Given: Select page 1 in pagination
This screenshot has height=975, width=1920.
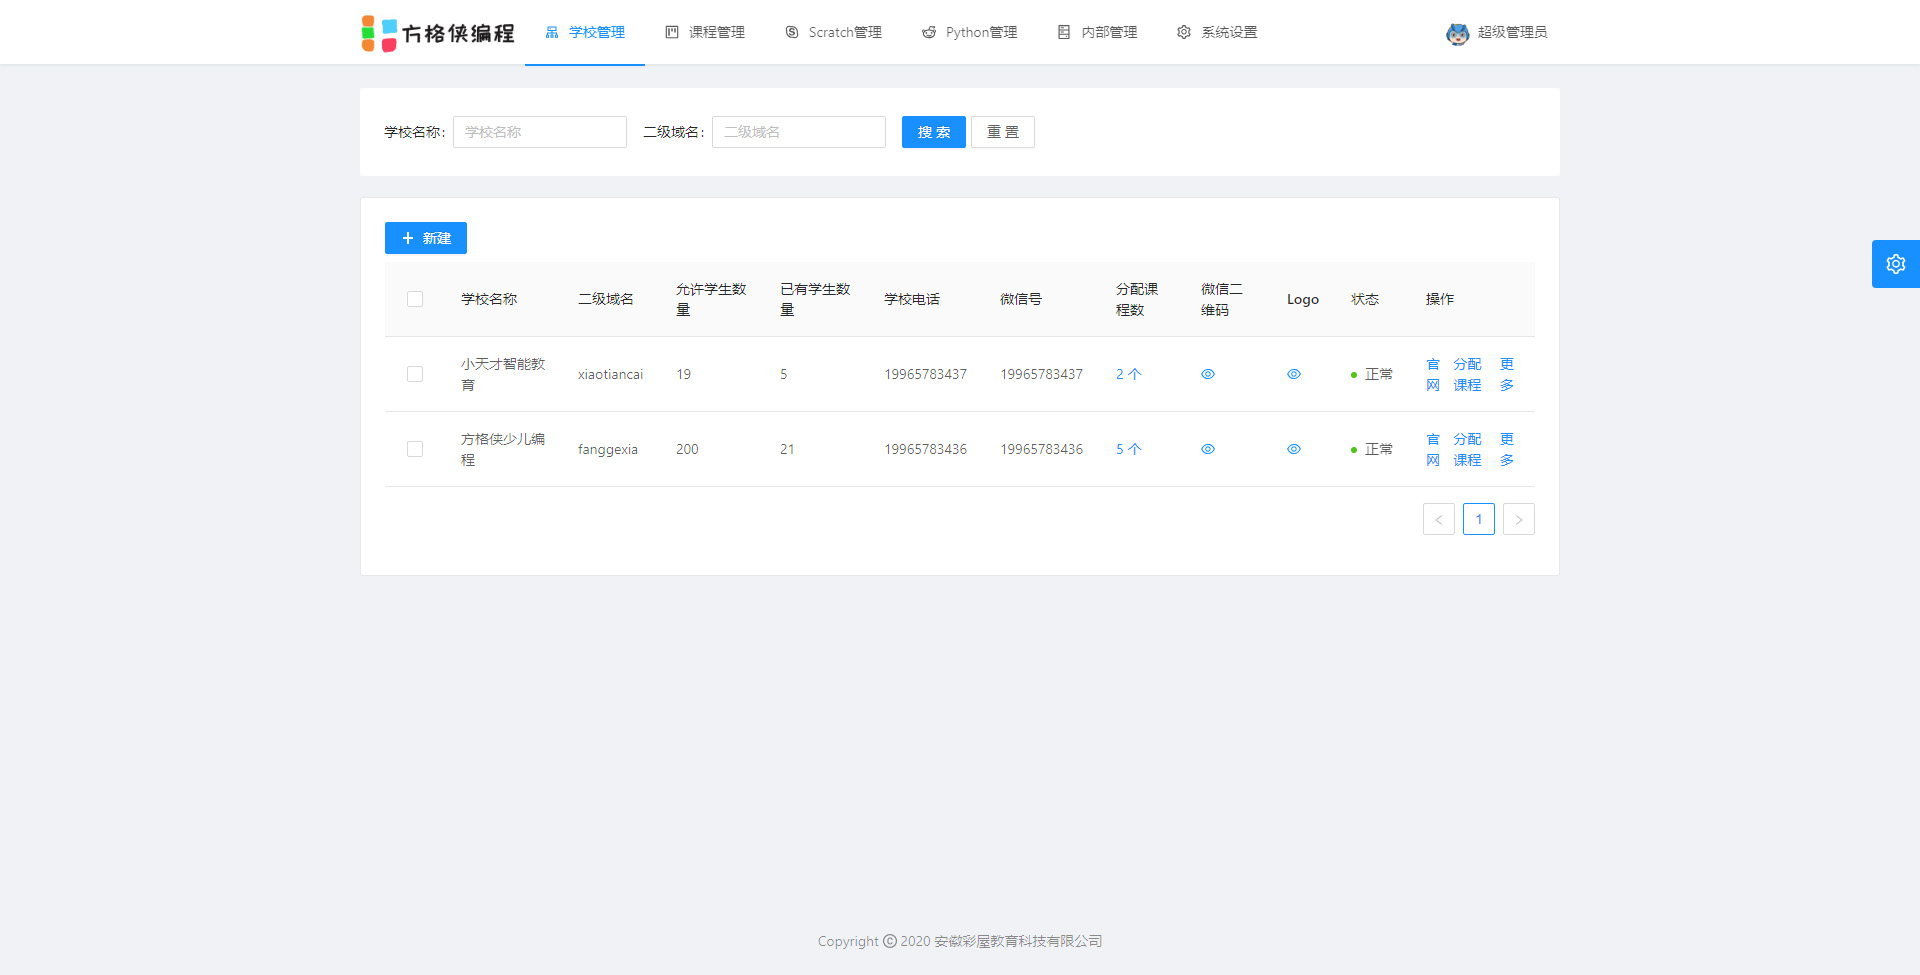Looking at the screenshot, I should coord(1479,519).
